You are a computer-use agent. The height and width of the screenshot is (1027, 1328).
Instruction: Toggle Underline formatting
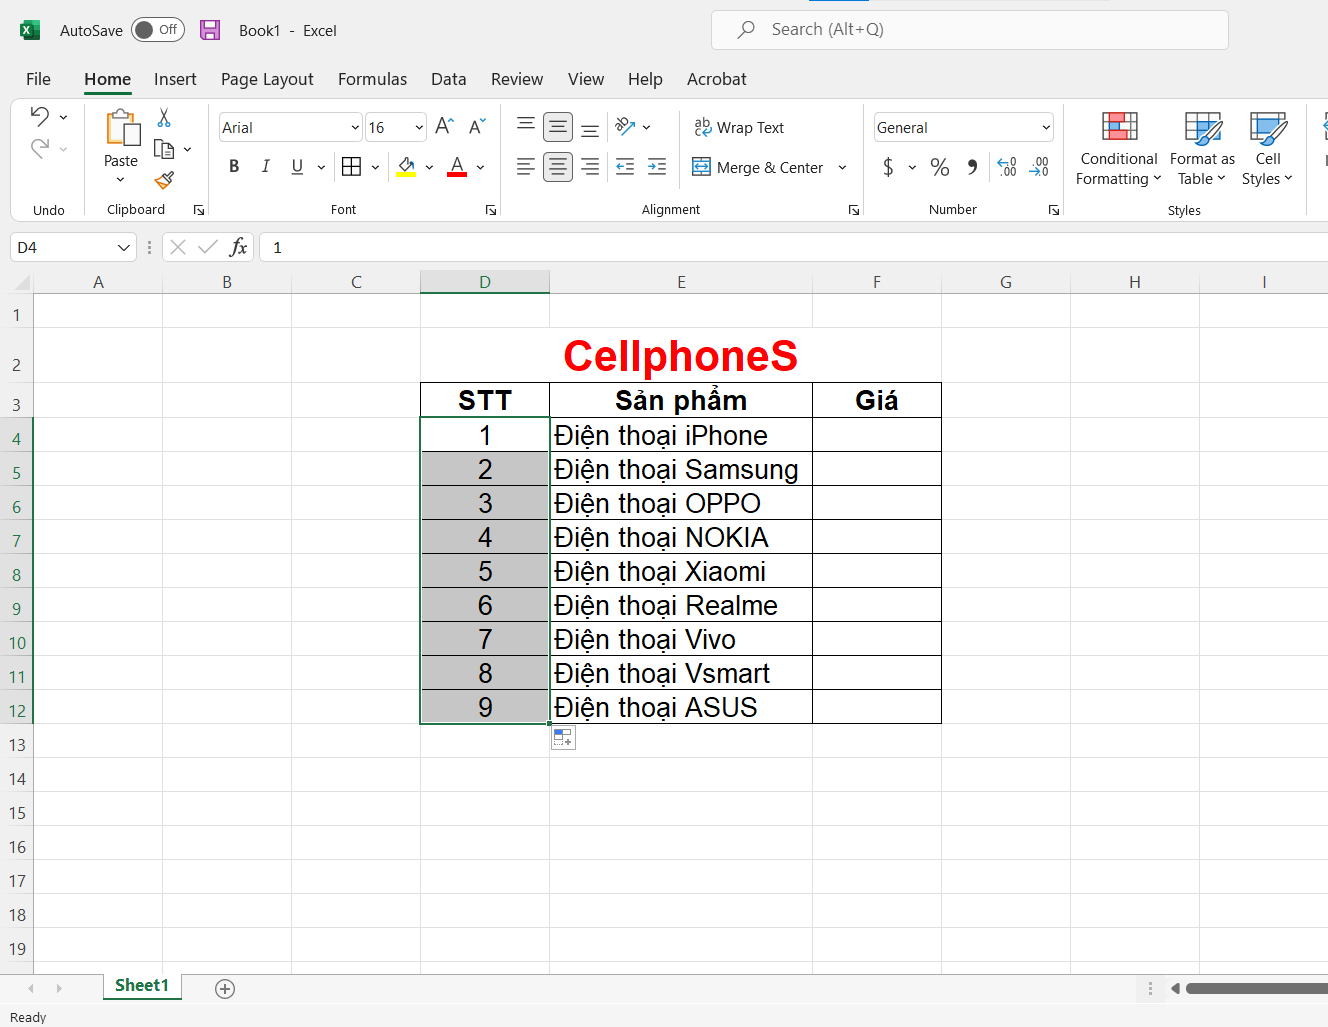297,167
